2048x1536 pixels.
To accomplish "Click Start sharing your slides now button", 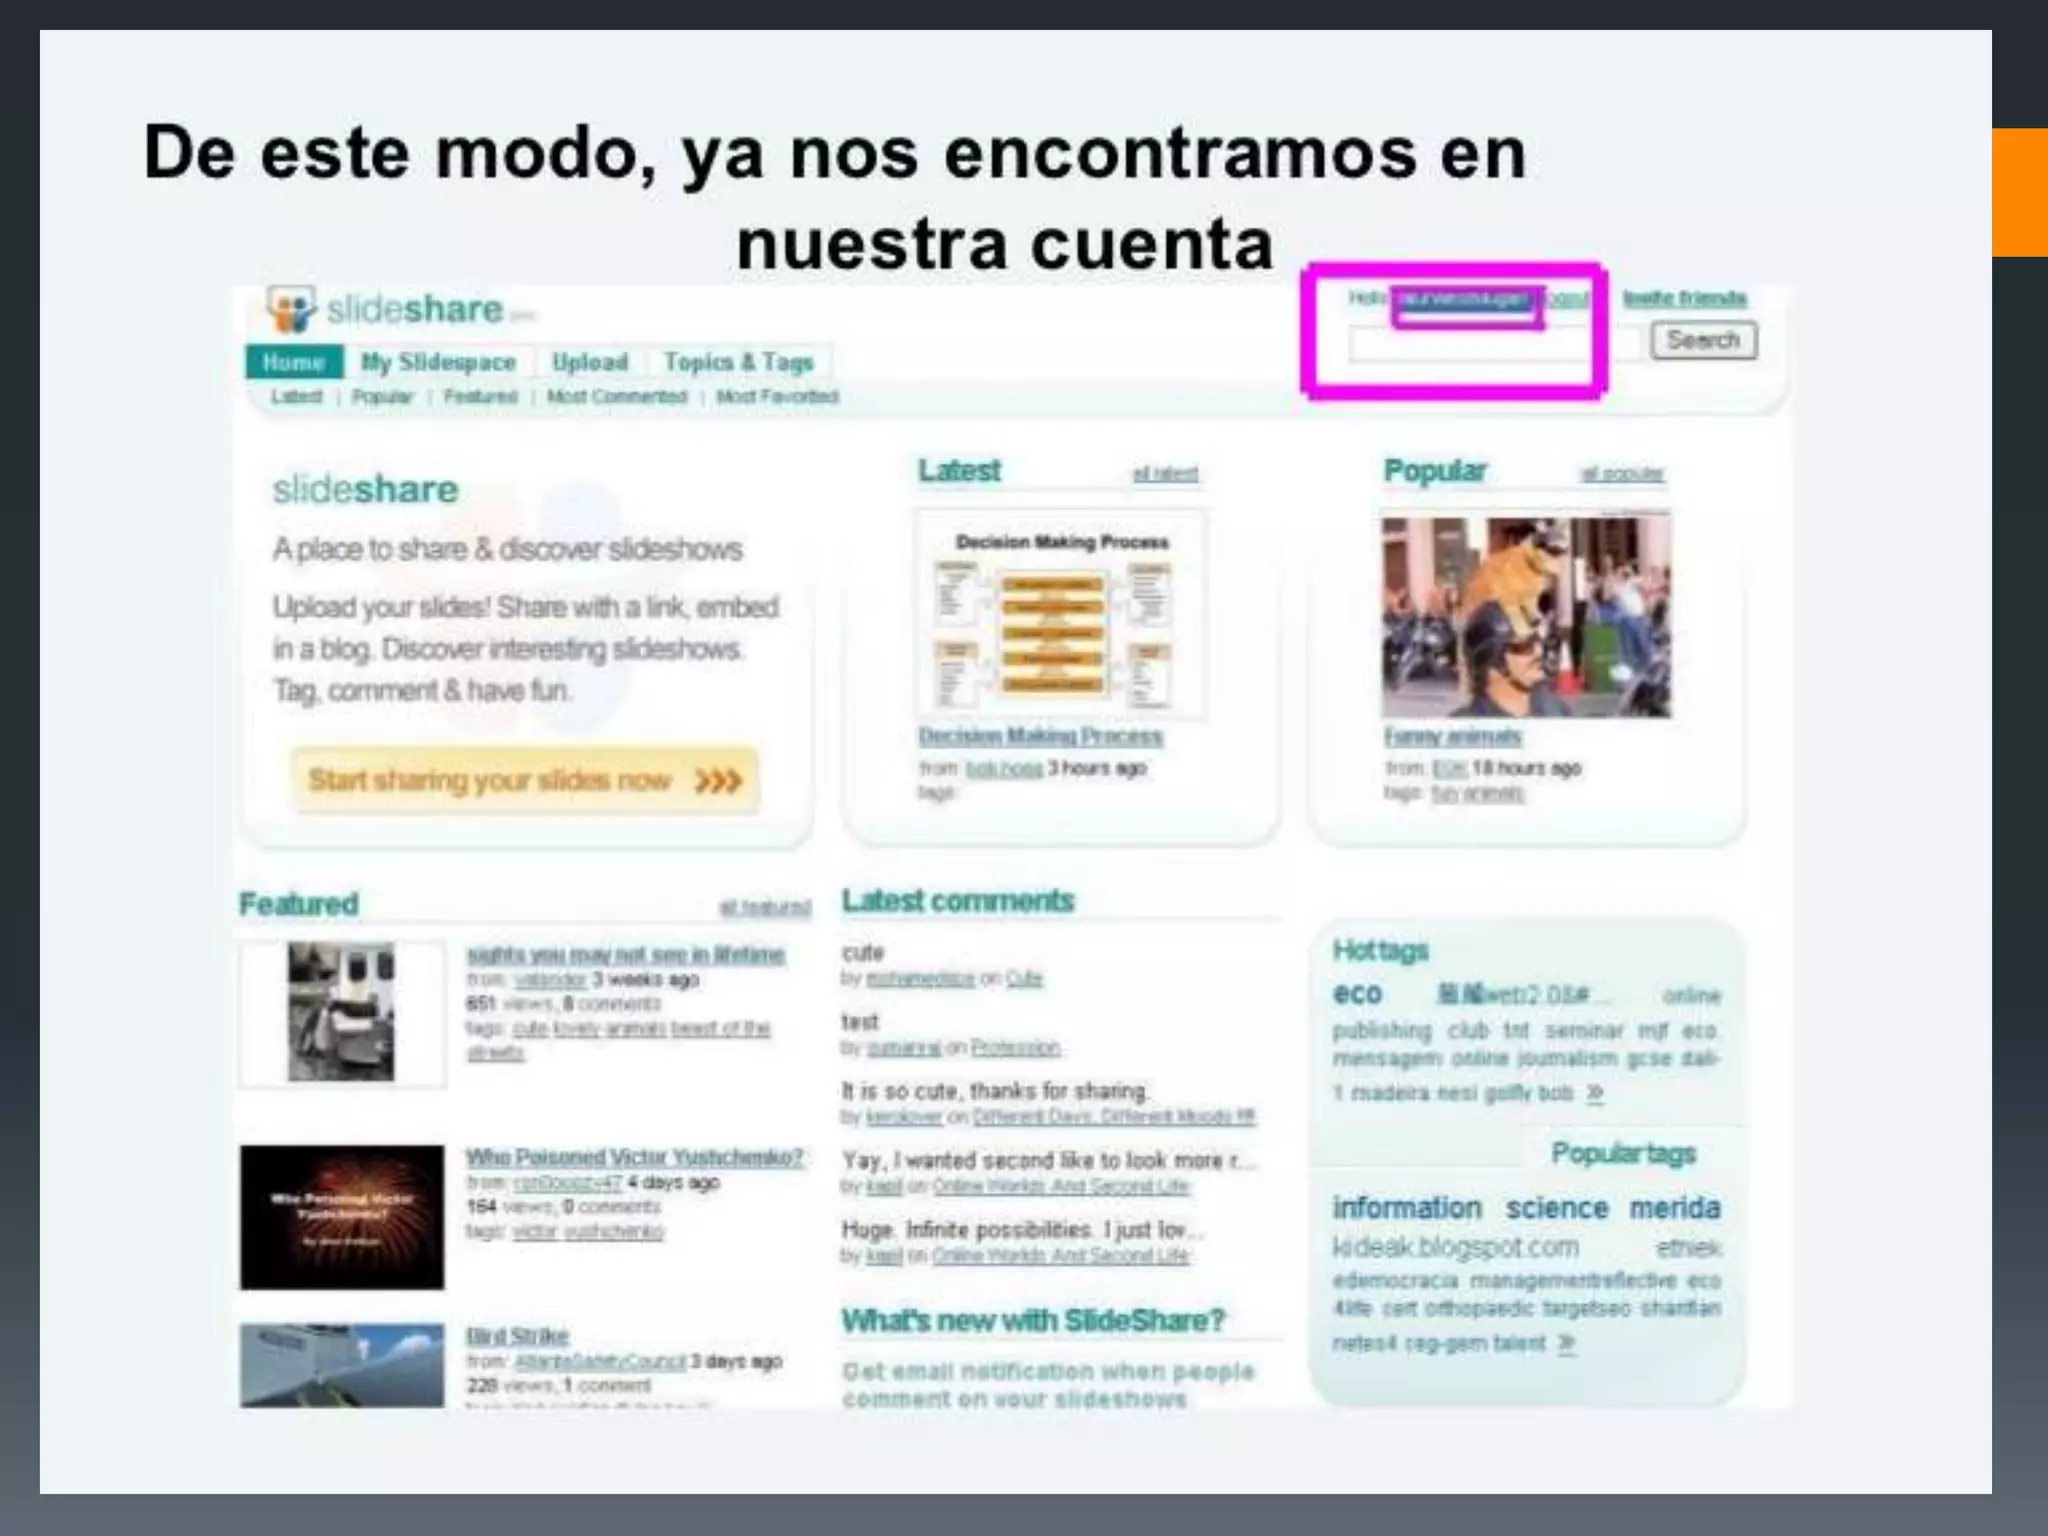I will coord(525,780).
